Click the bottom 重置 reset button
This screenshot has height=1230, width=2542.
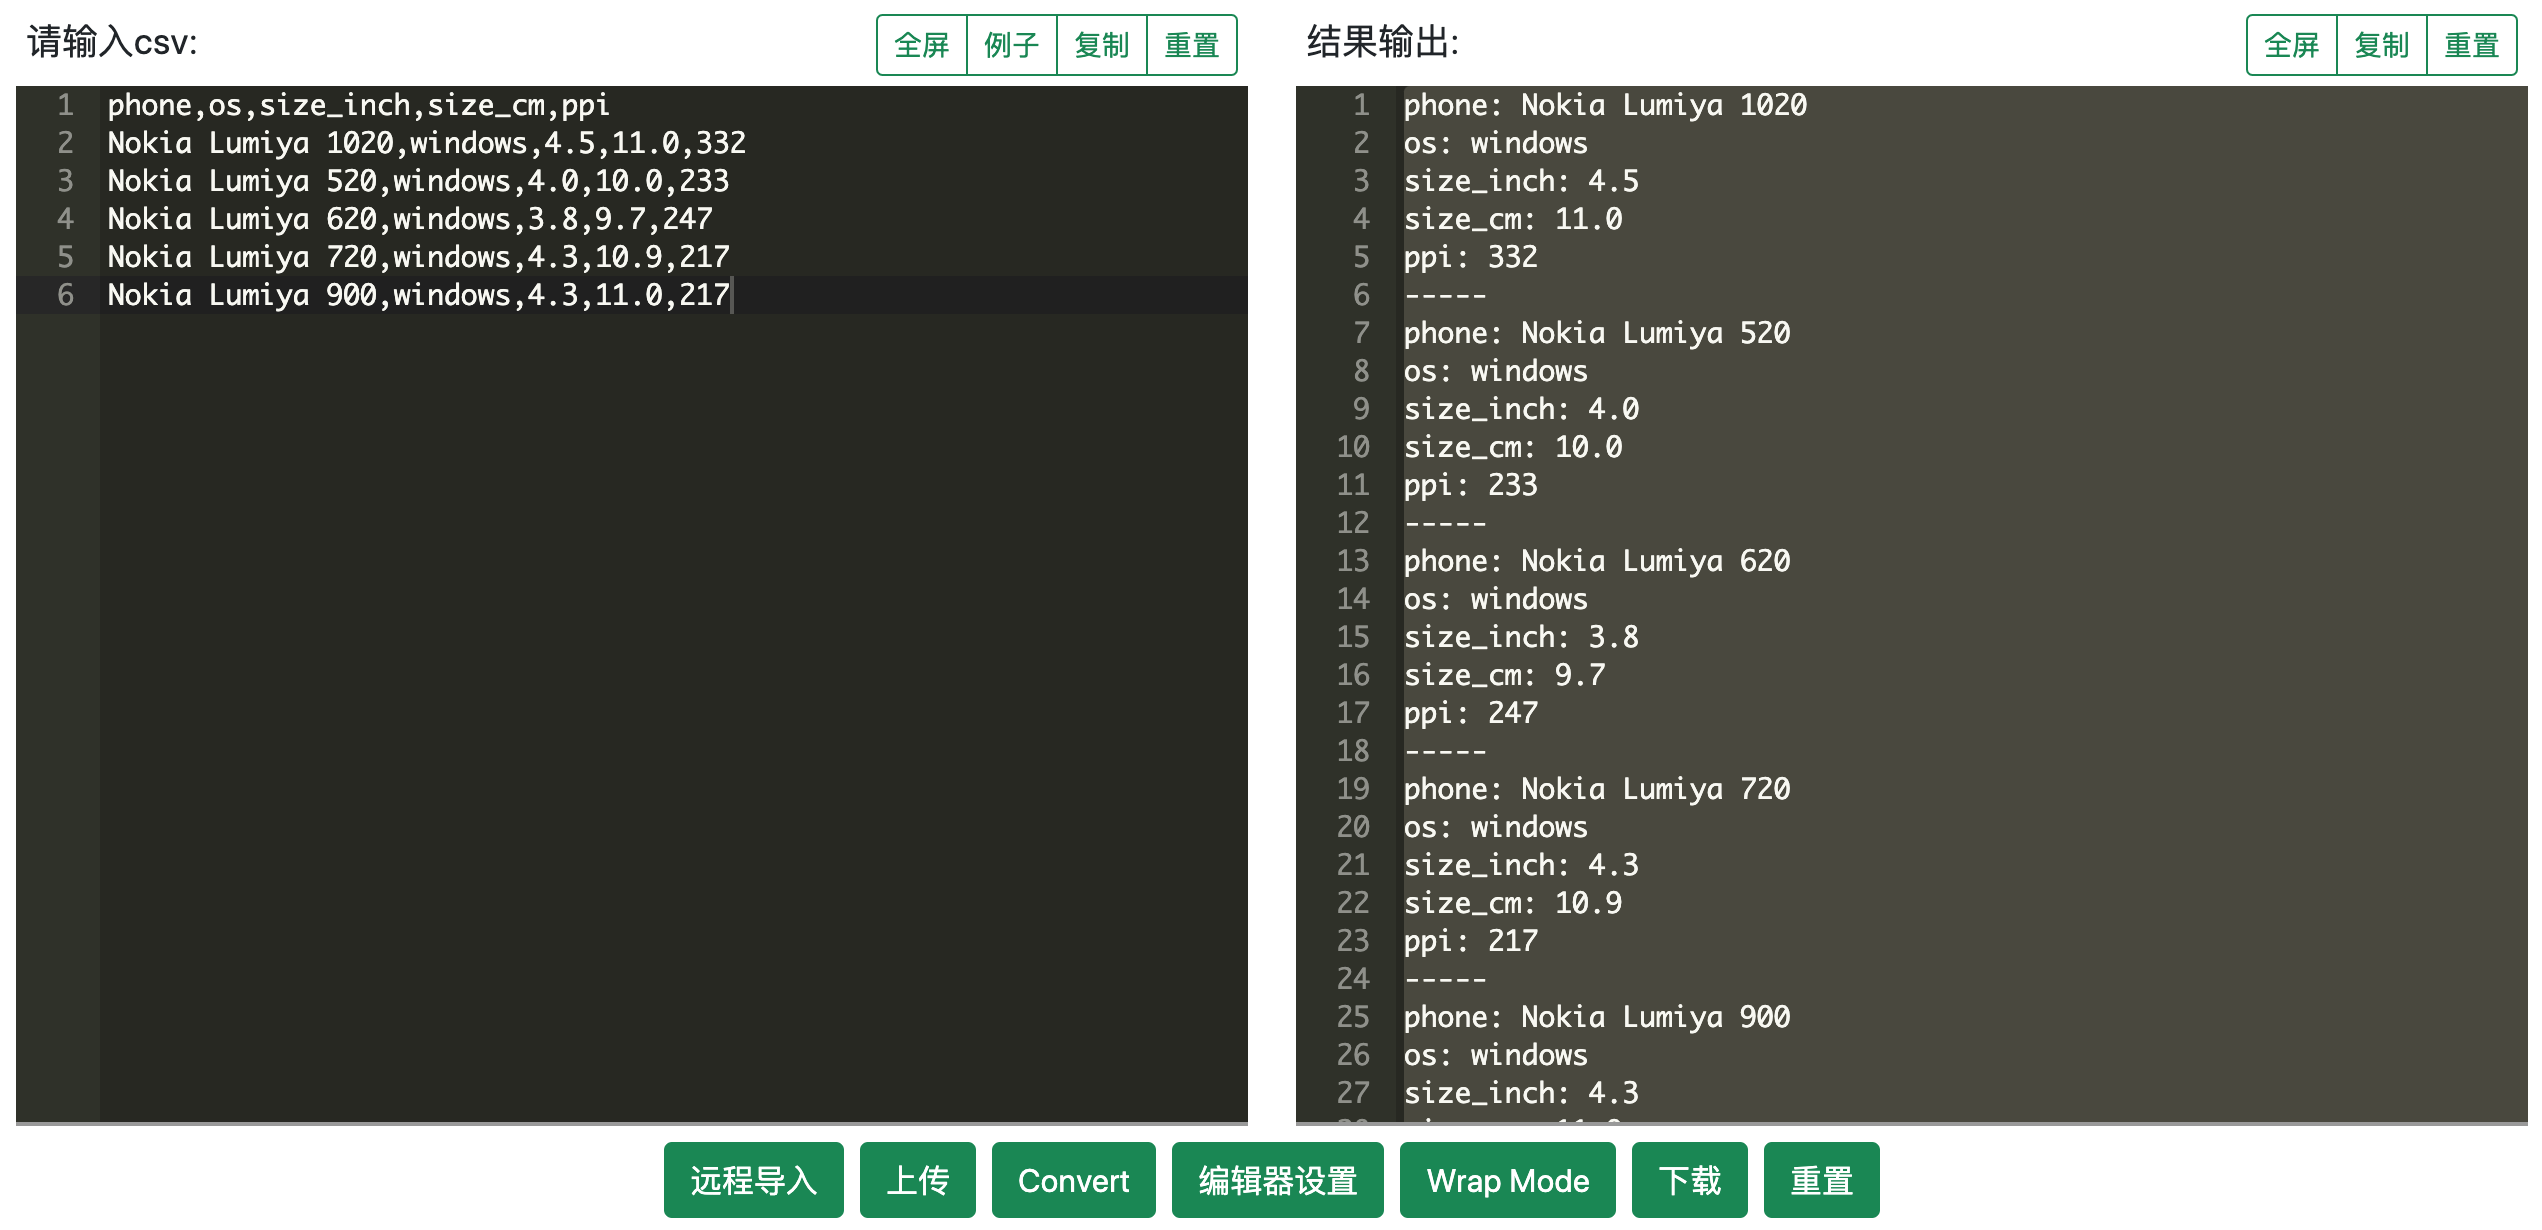point(1821,1181)
